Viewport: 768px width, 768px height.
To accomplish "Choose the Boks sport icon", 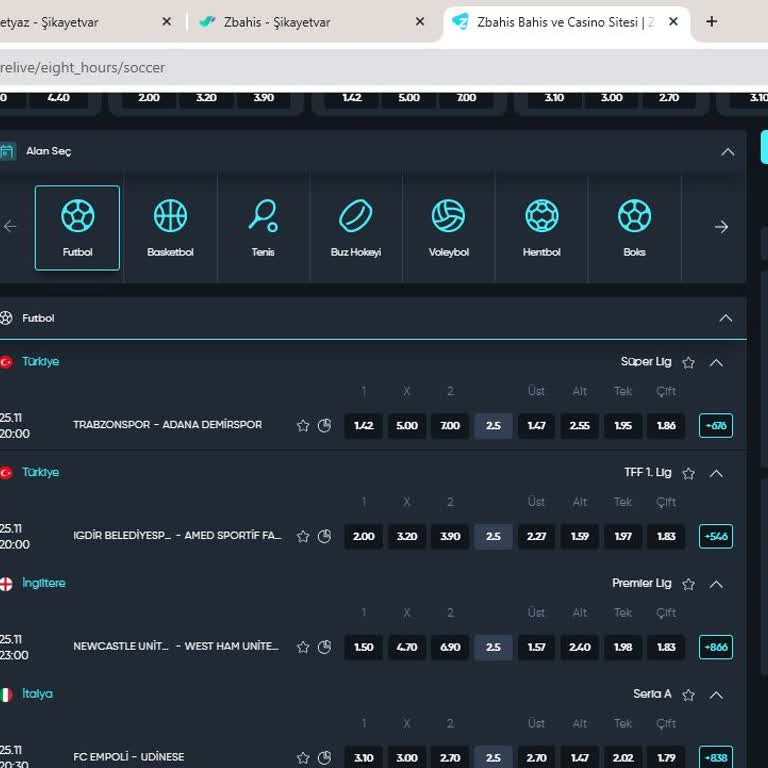I will [634, 227].
